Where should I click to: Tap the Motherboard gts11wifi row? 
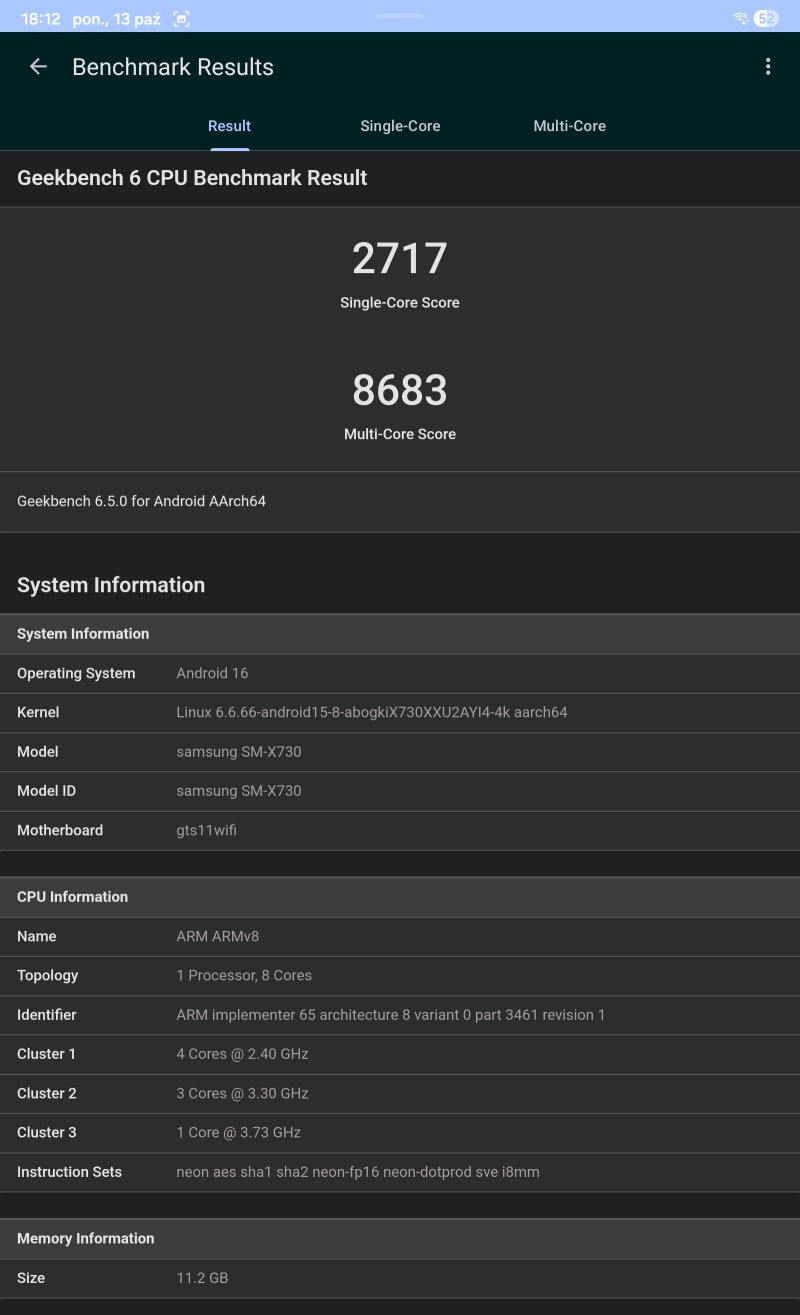tap(400, 830)
